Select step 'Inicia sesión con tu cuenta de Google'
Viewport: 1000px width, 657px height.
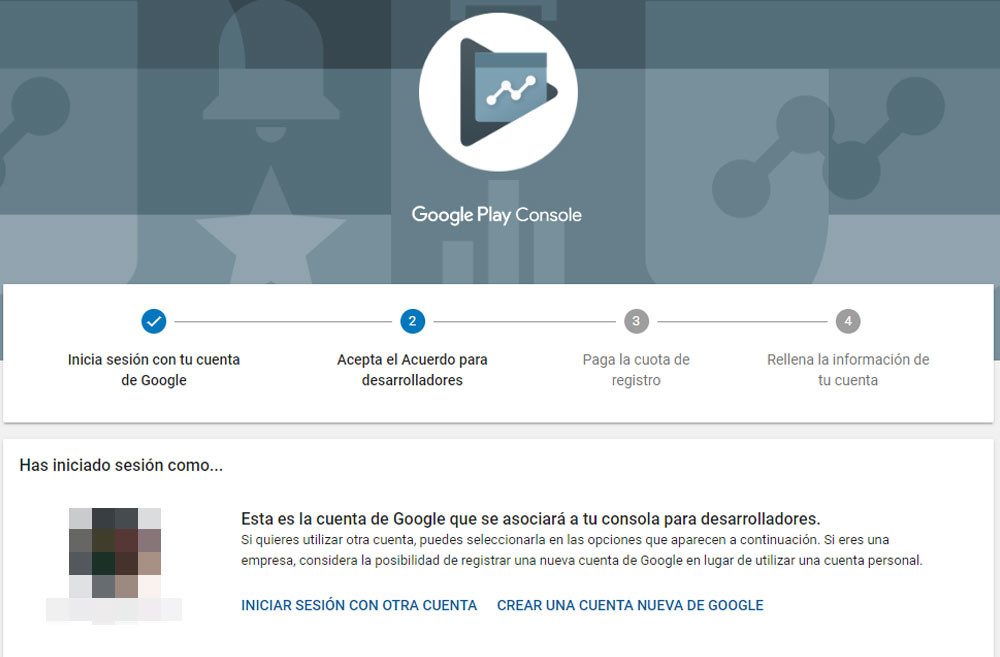point(153,370)
